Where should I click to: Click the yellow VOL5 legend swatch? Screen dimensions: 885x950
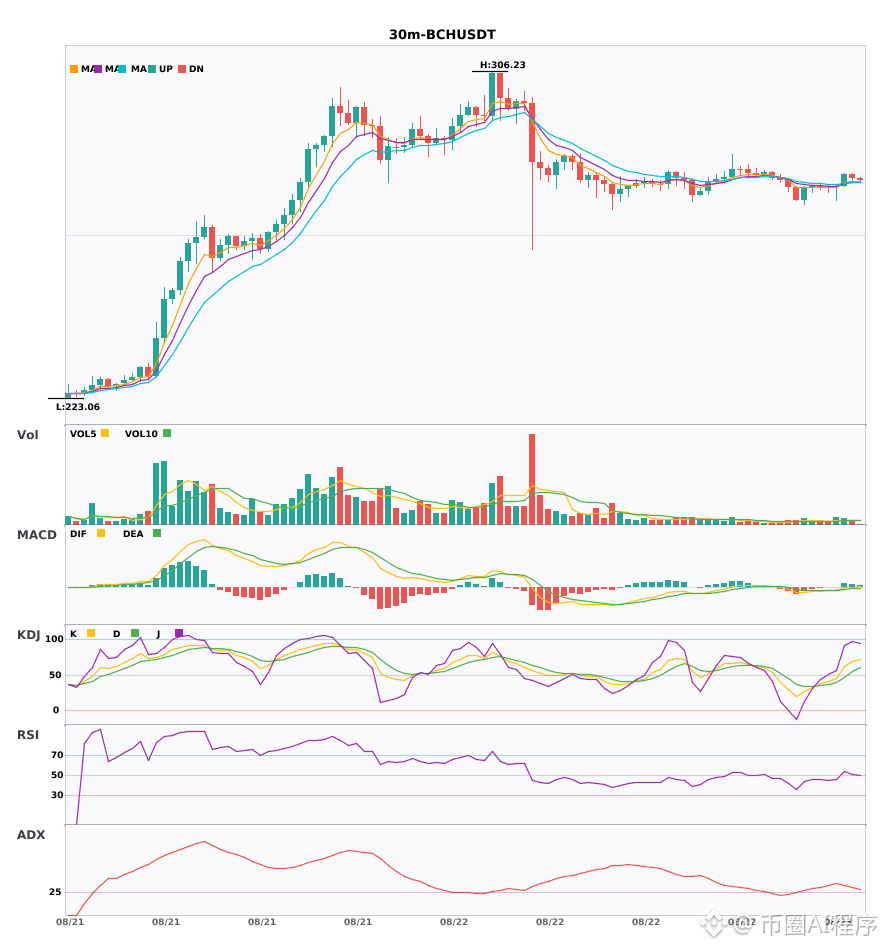coord(105,433)
